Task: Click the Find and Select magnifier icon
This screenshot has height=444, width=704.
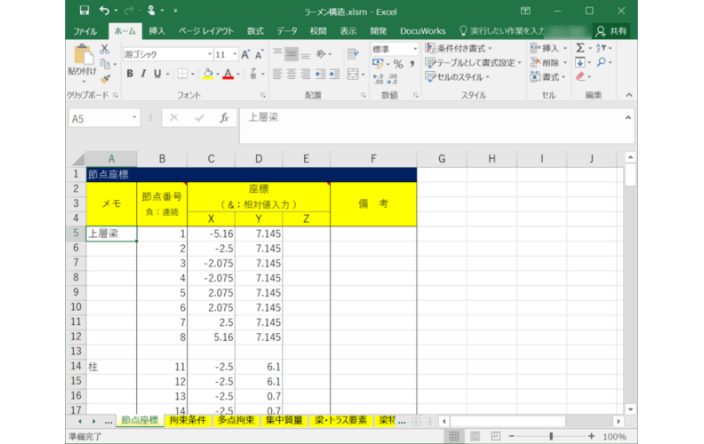Action: click(602, 62)
